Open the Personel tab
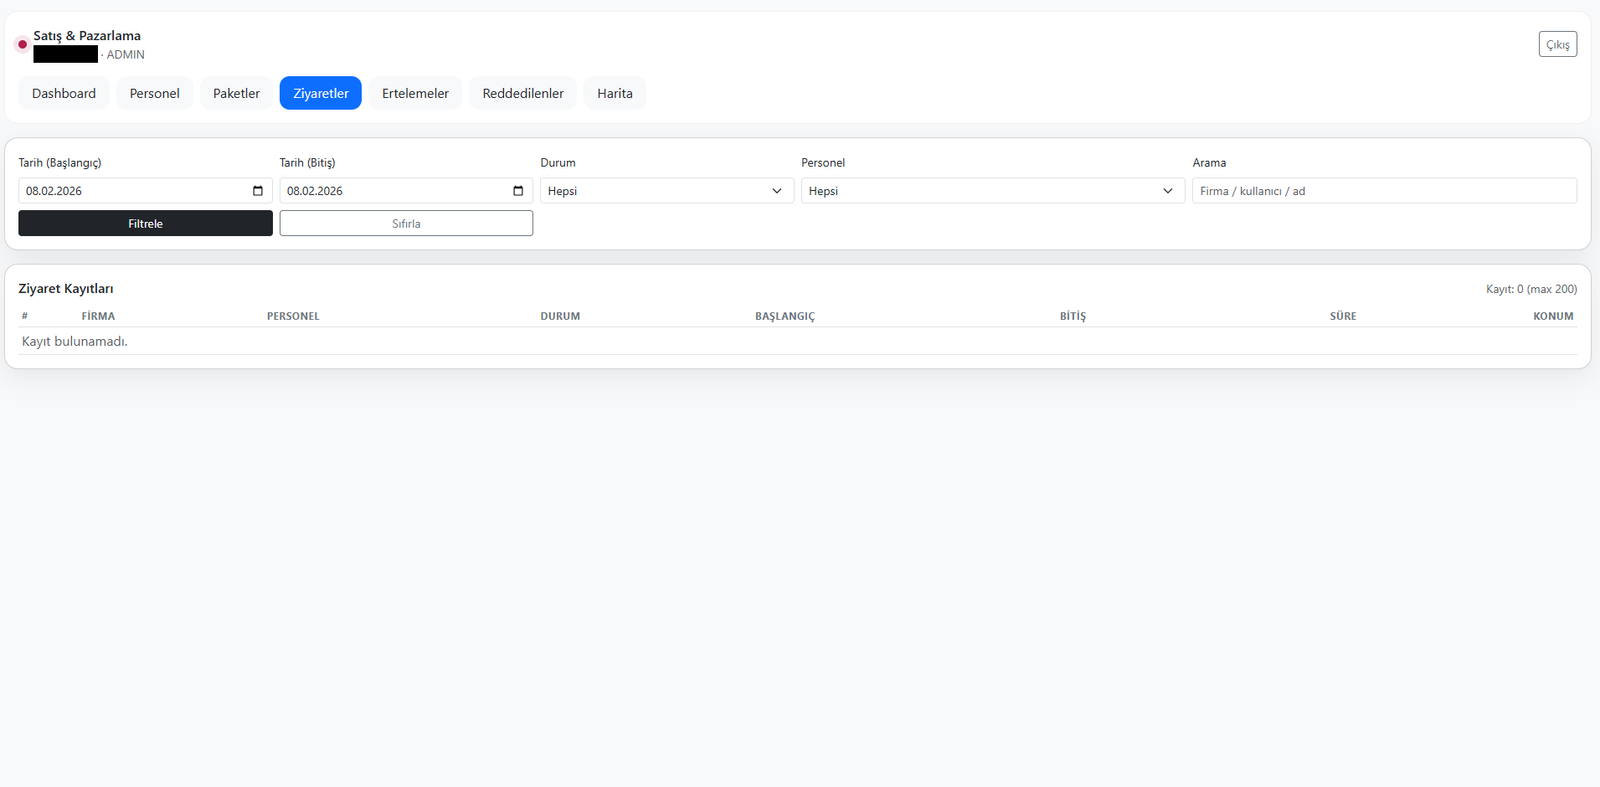 point(154,93)
